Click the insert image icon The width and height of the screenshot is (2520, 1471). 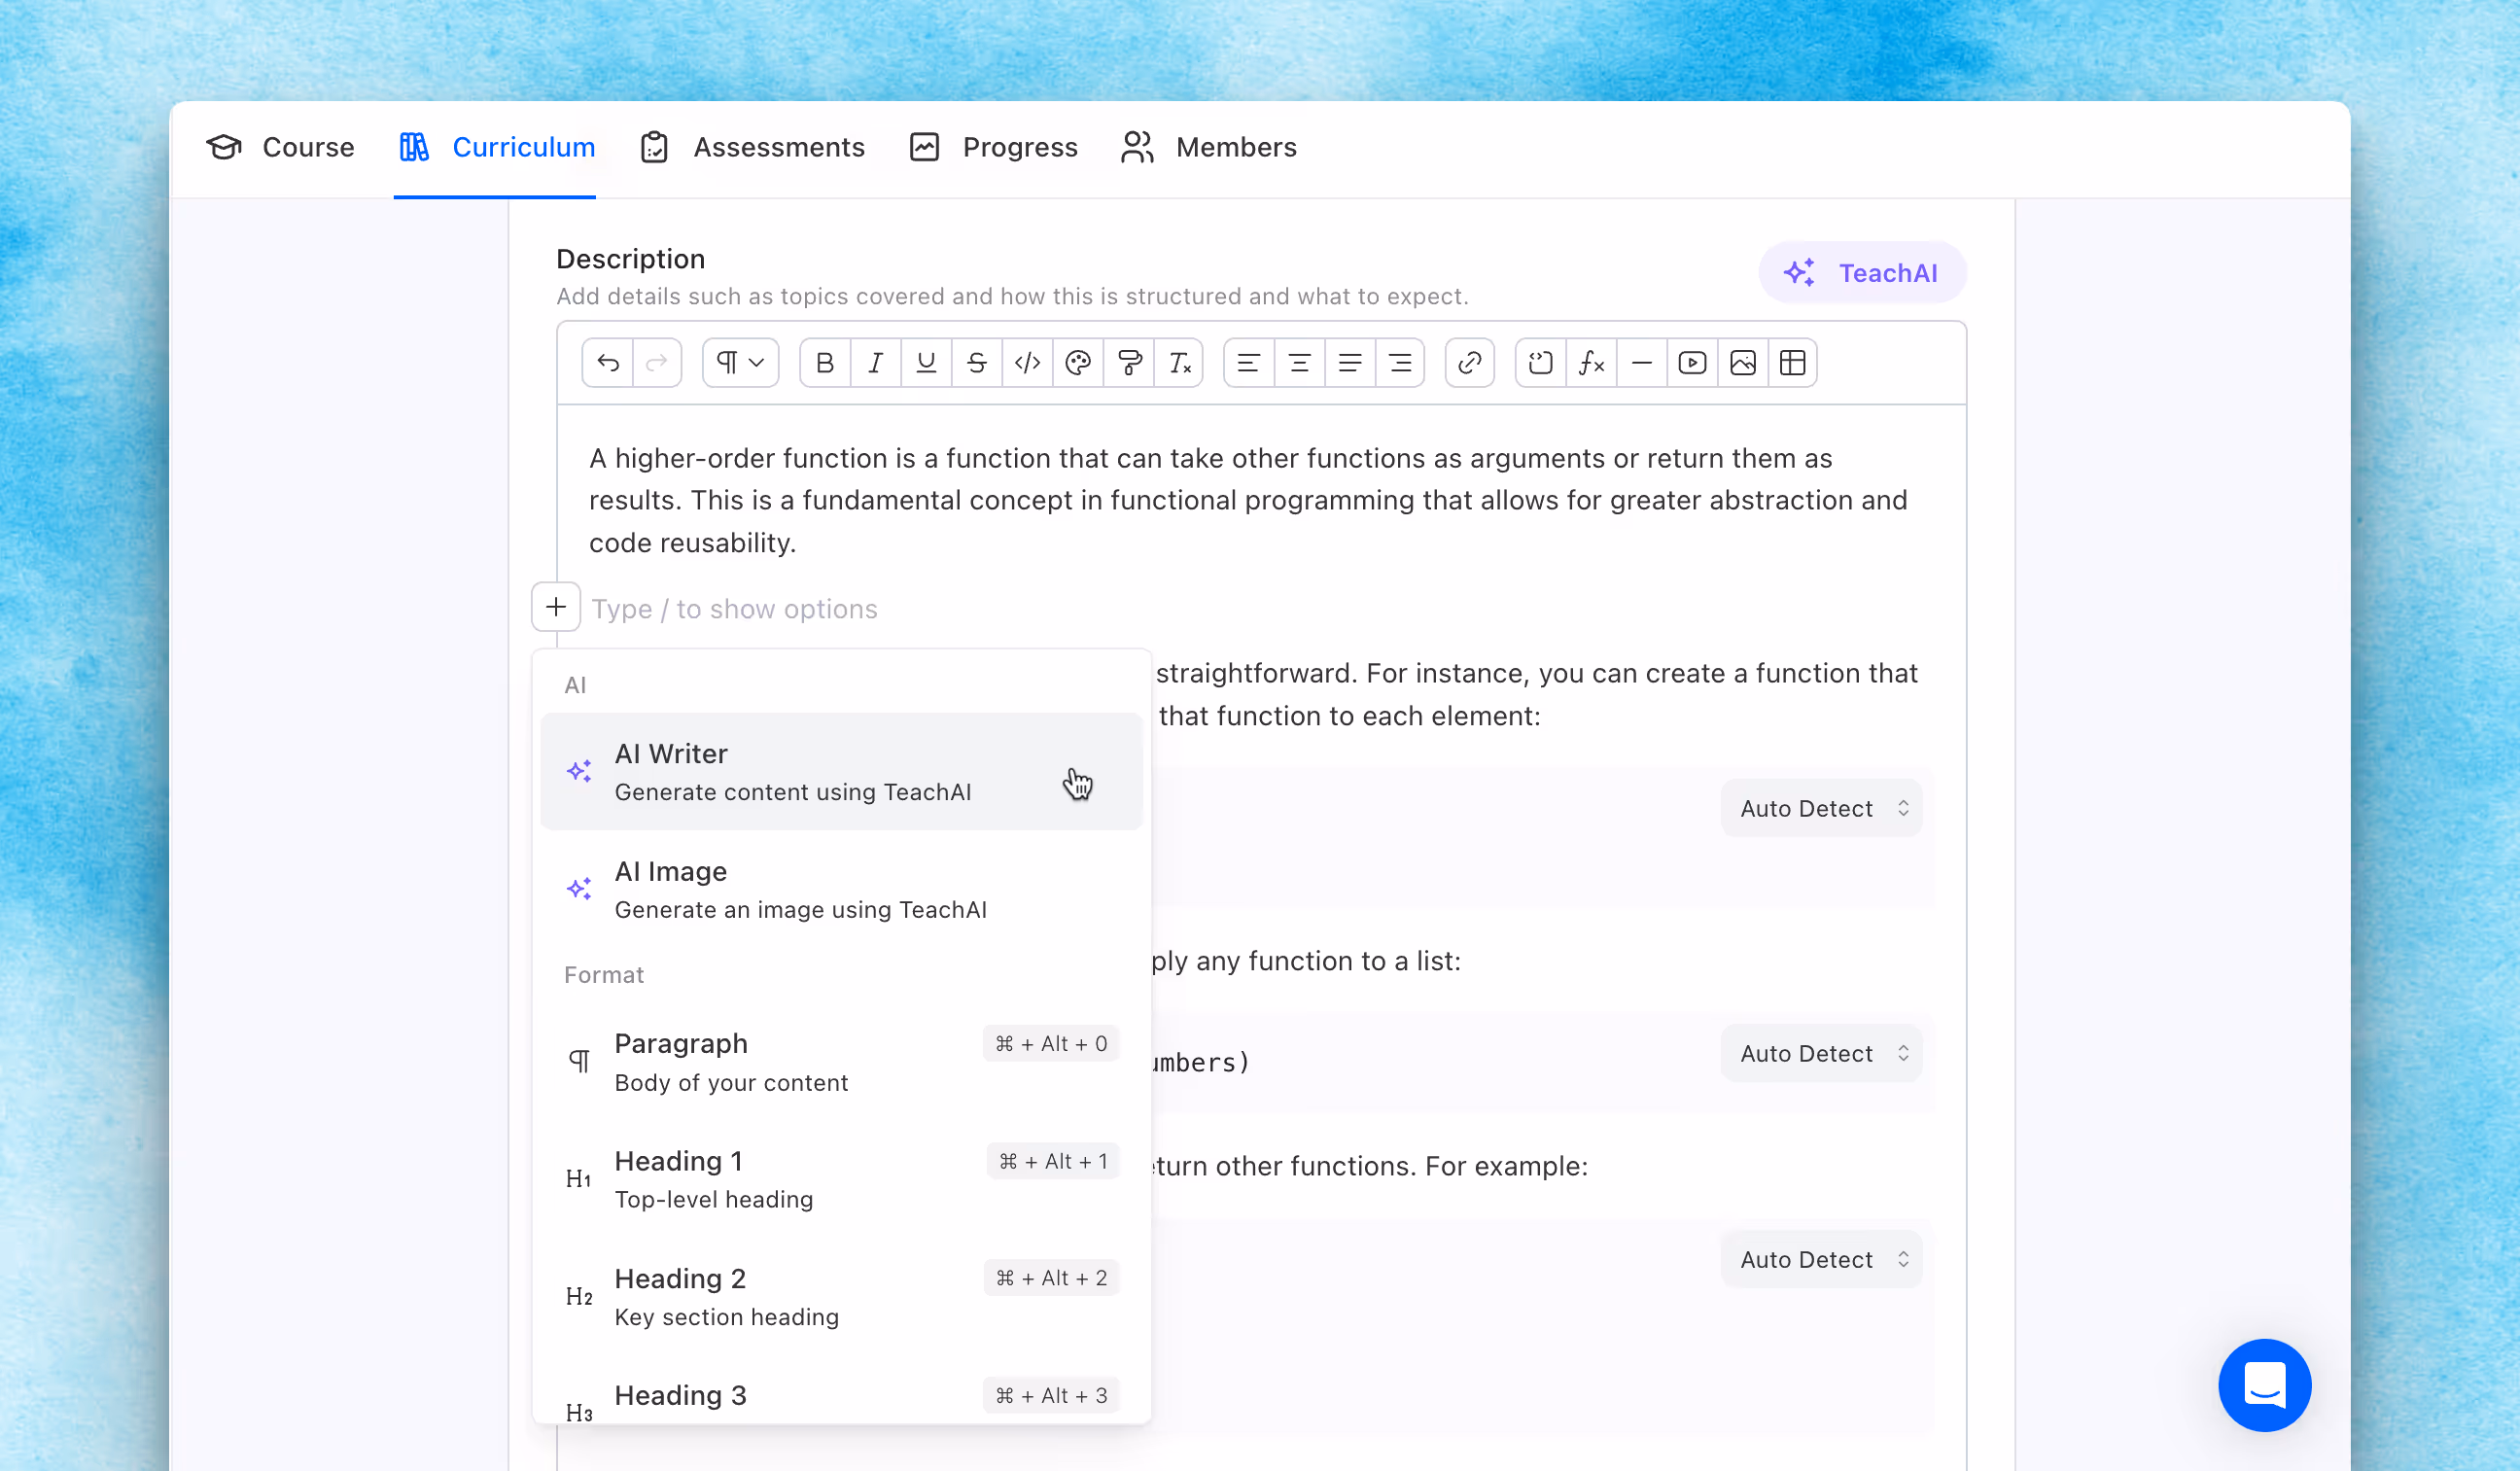click(1742, 363)
